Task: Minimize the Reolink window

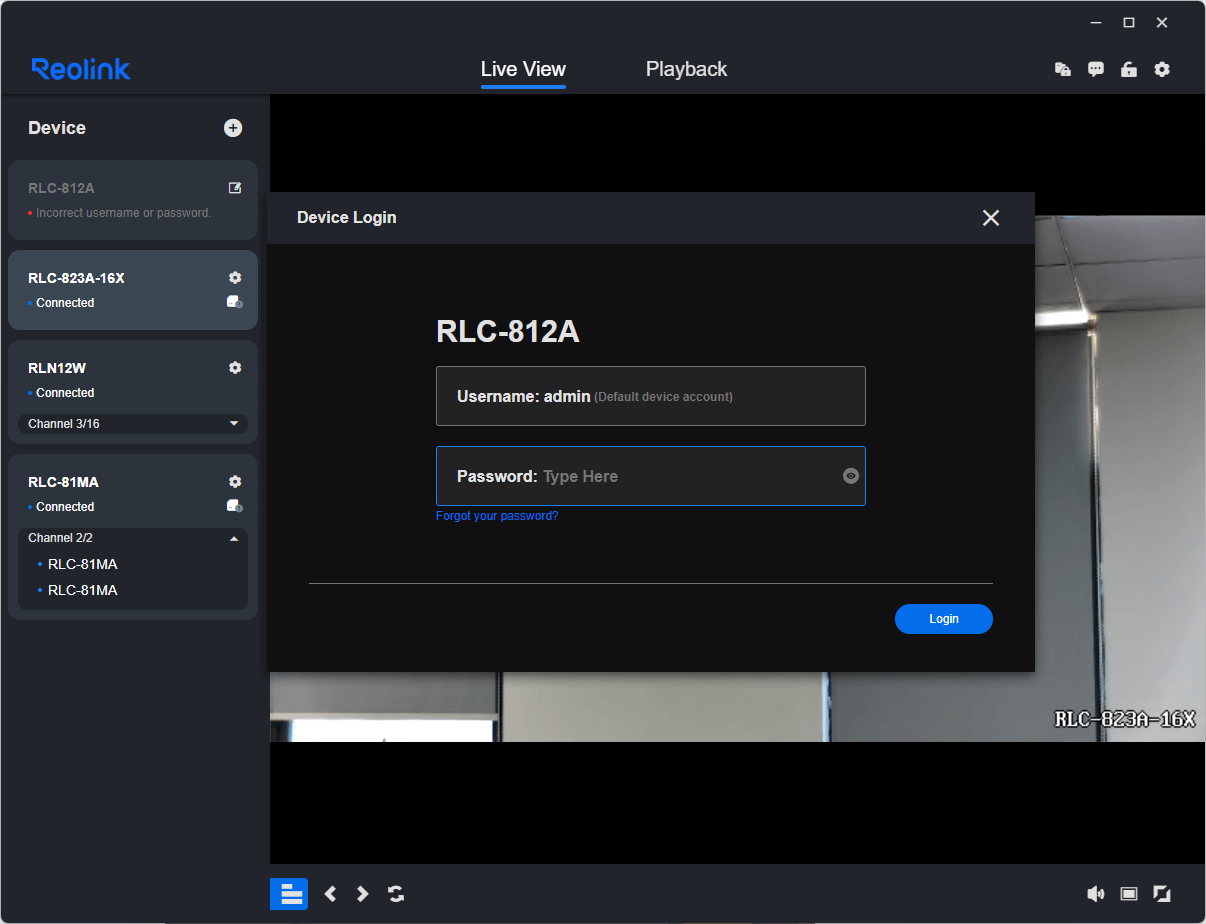Action: click(1096, 22)
